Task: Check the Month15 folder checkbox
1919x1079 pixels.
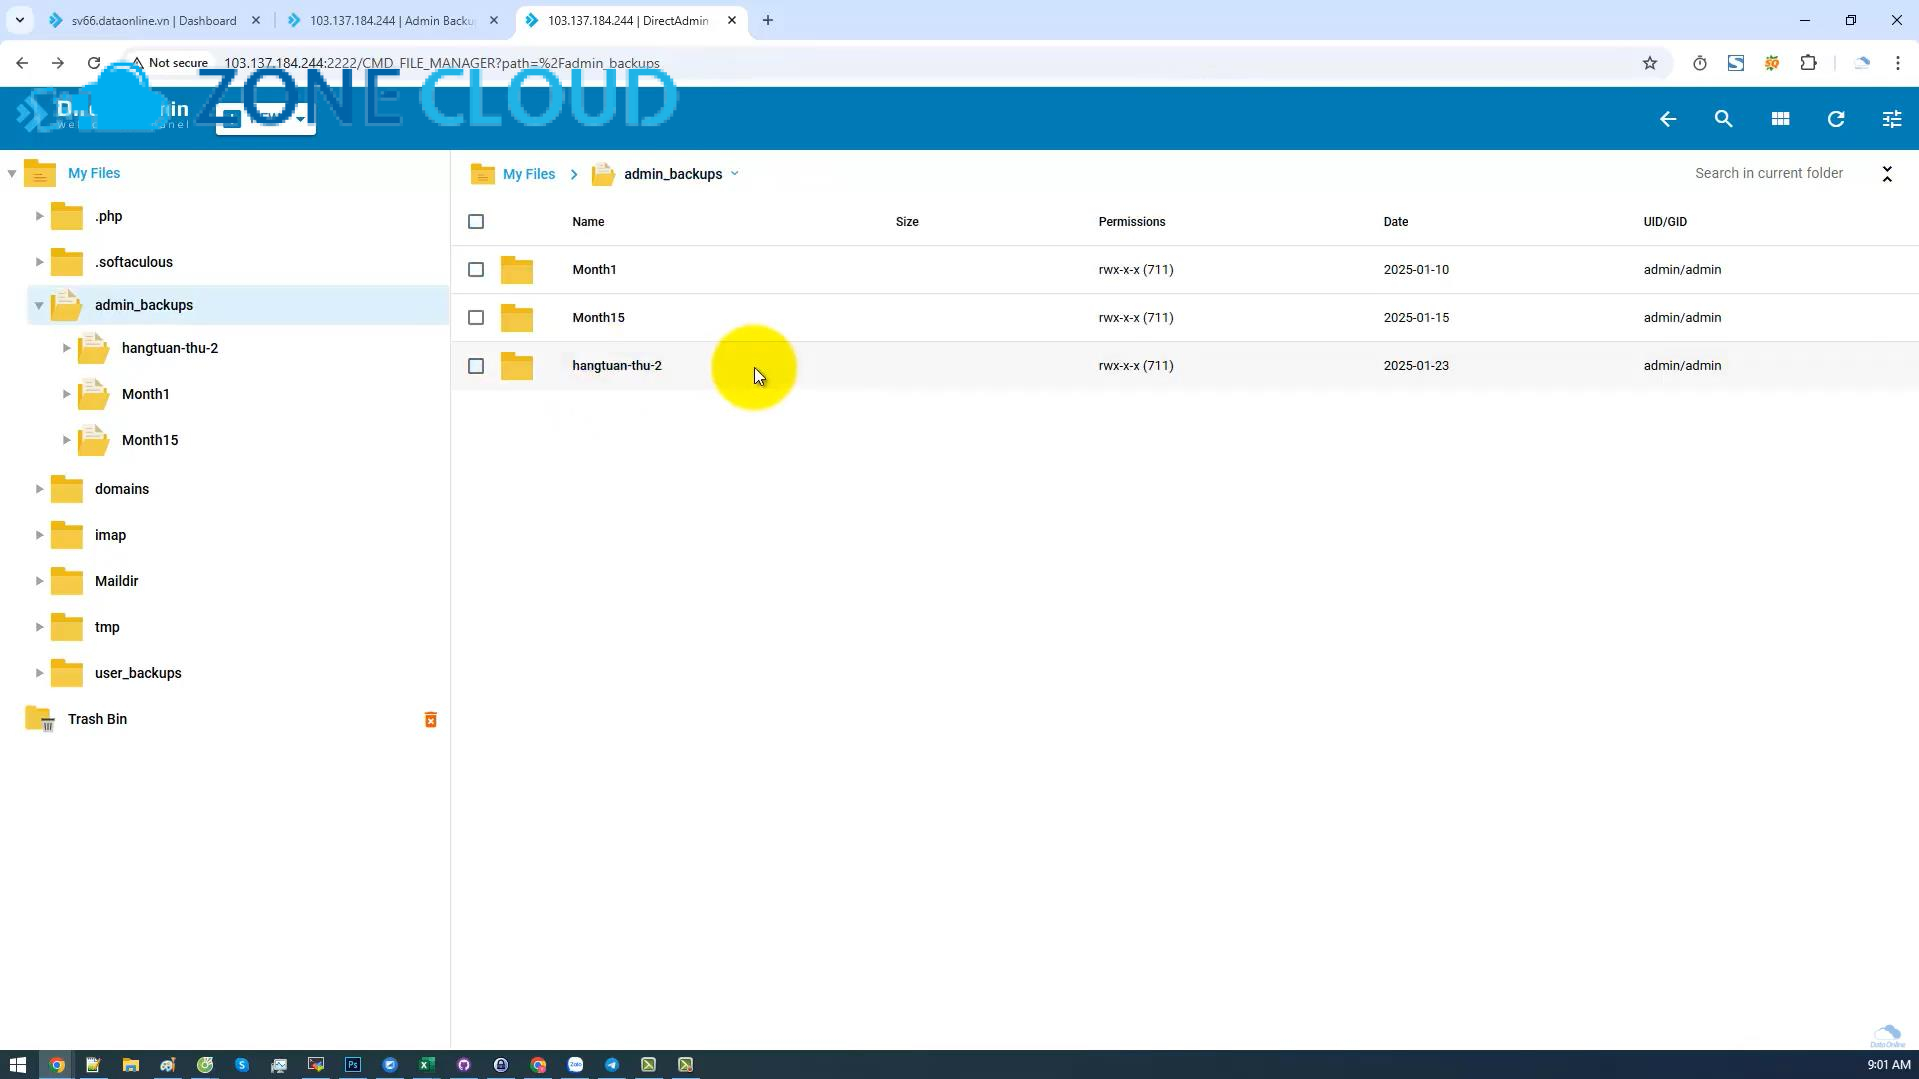Action: [476, 318]
